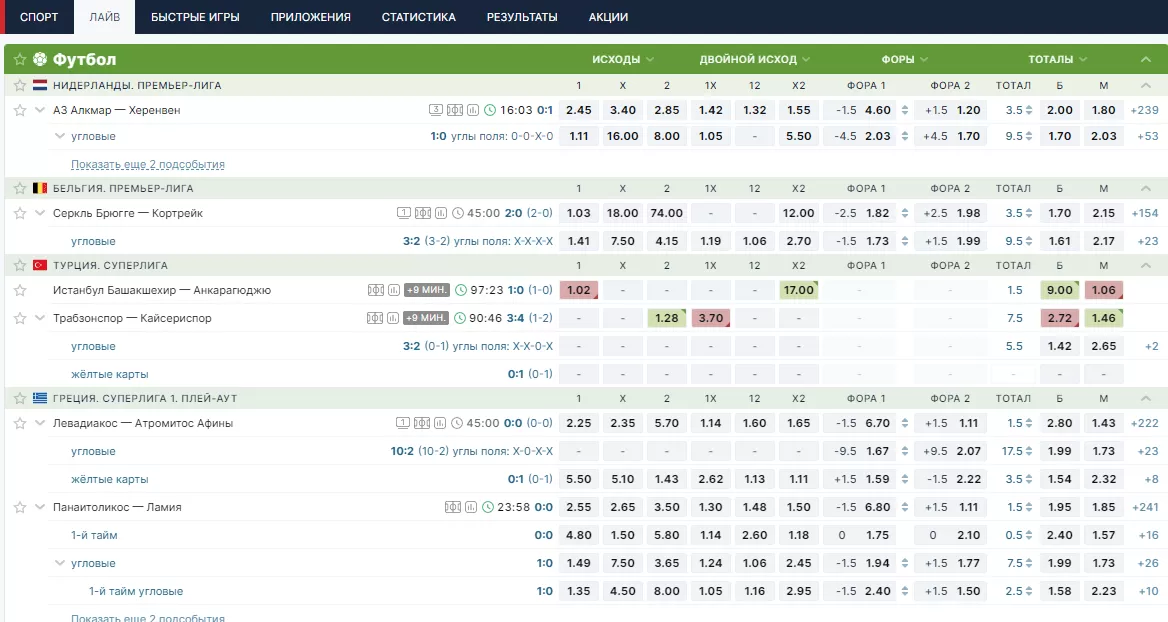Switch to the Статистика tab

pos(418,17)
